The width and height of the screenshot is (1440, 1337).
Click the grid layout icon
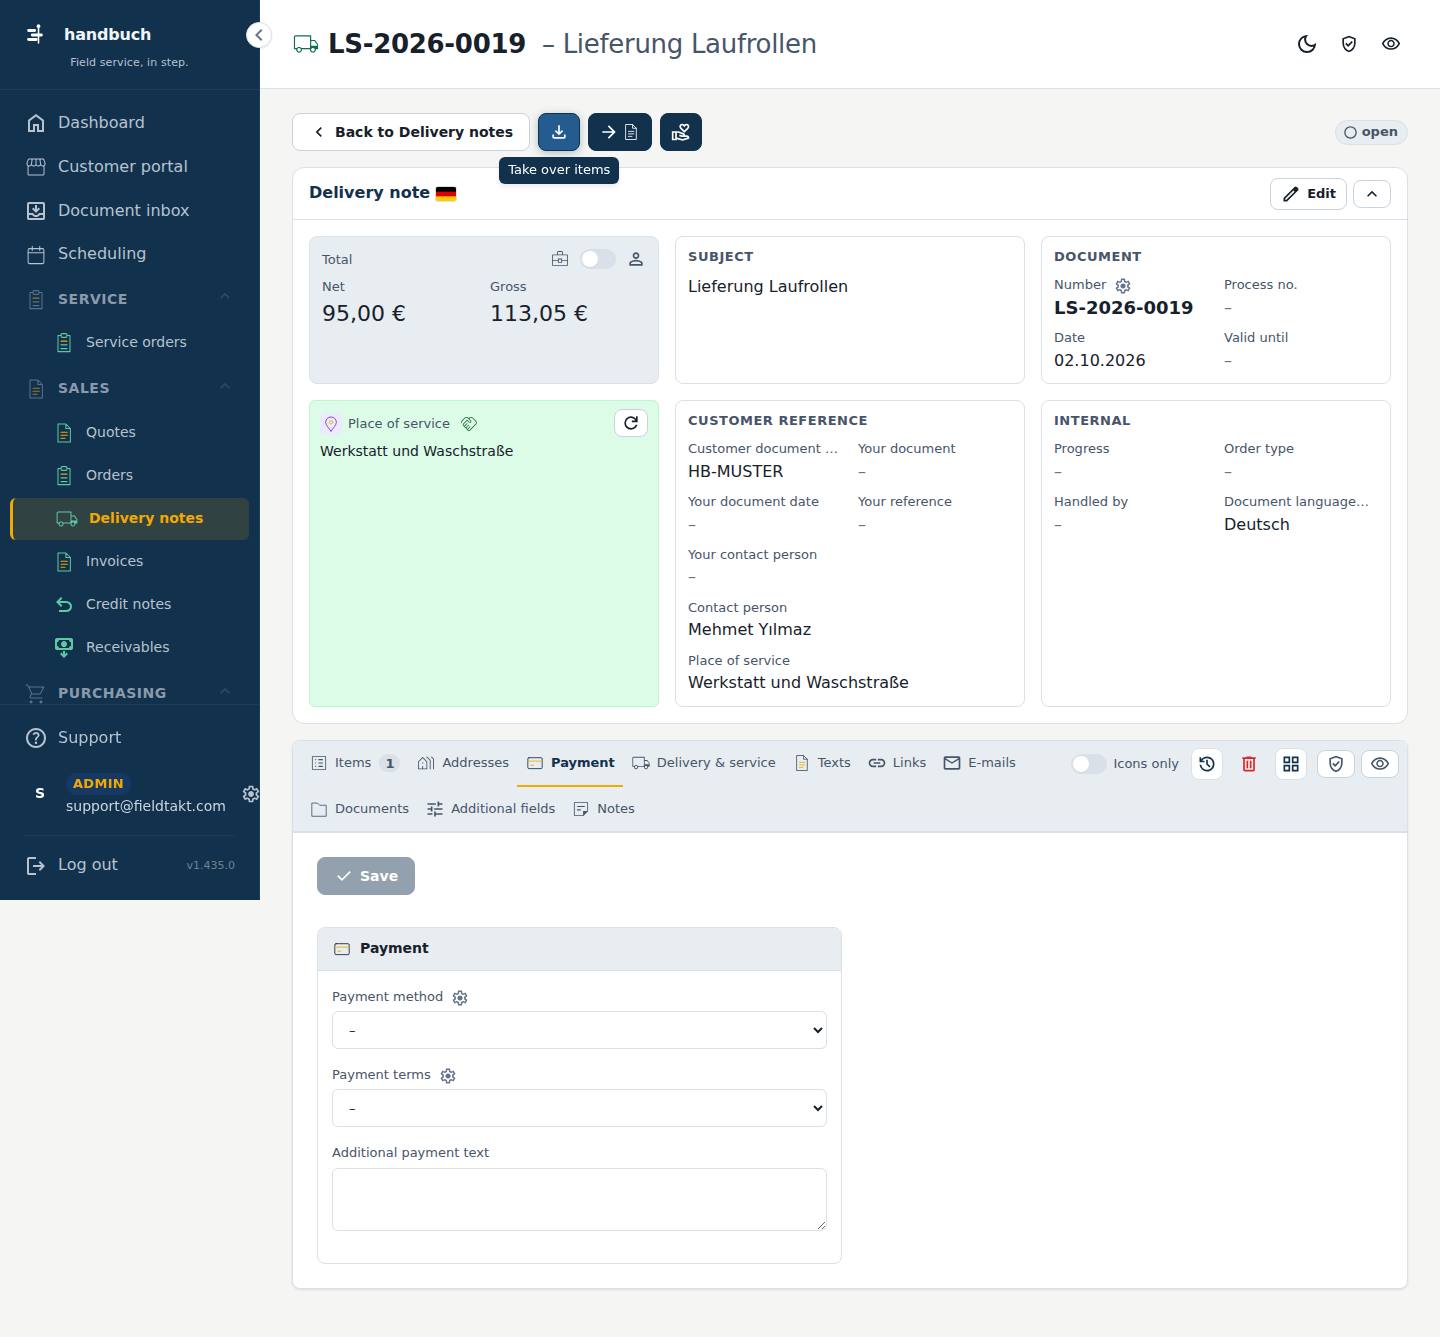1291,764
